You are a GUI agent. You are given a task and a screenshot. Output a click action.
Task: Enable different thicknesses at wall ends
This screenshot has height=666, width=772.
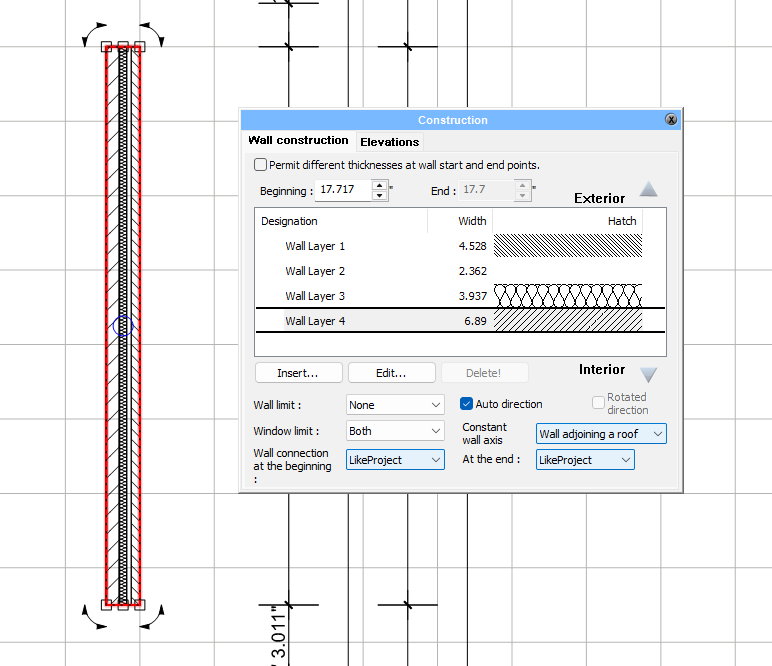pyautogui.click(x=261, y=165)
